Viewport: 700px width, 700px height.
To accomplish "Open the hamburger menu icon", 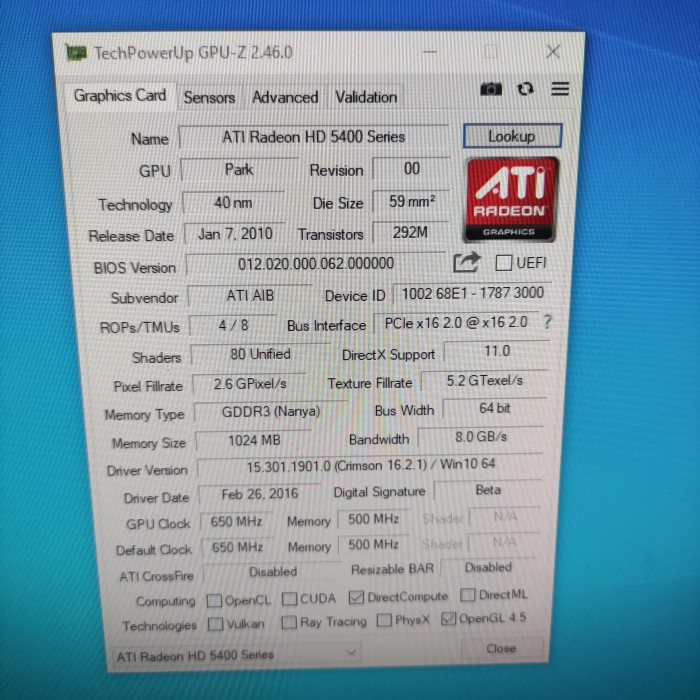I will (560, 89).
